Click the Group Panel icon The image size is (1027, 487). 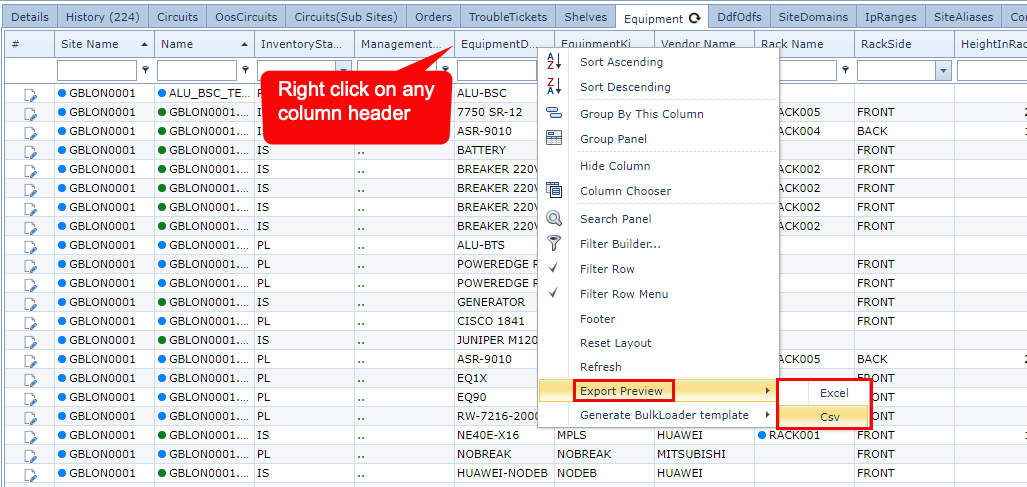(x=554, y=139)
